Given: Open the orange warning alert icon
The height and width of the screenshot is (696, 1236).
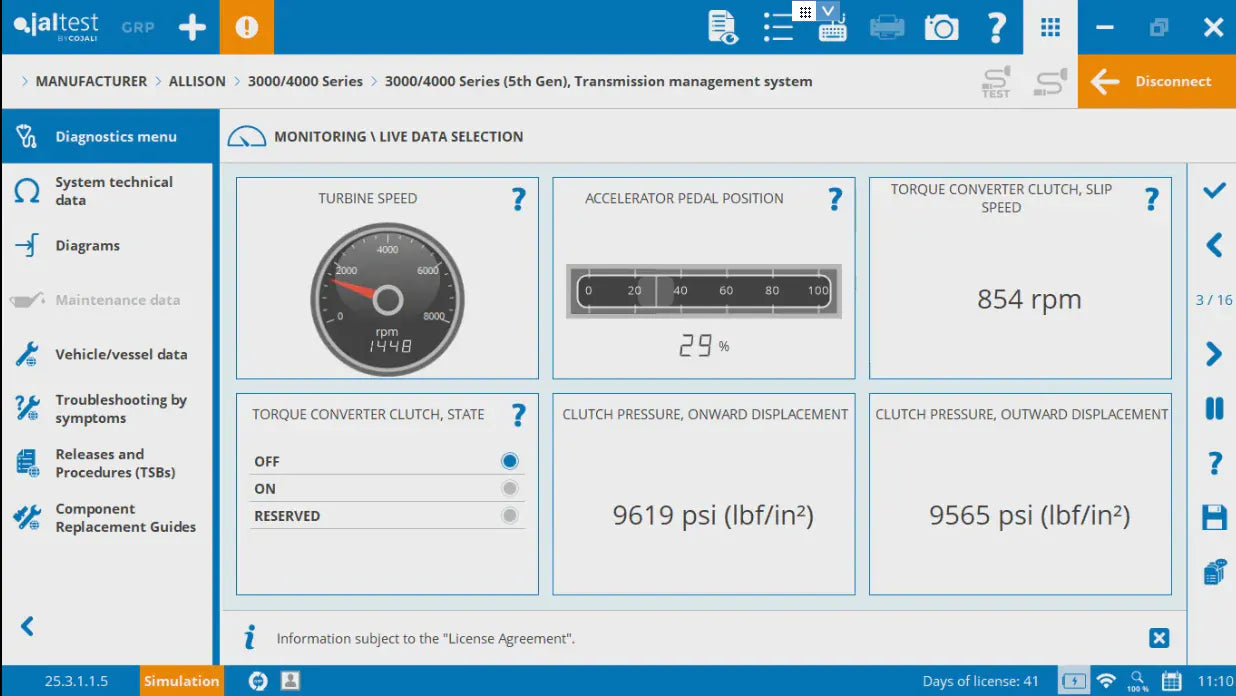Looking at the screenshot, I should pyautogui.click(x=246, y=27).
